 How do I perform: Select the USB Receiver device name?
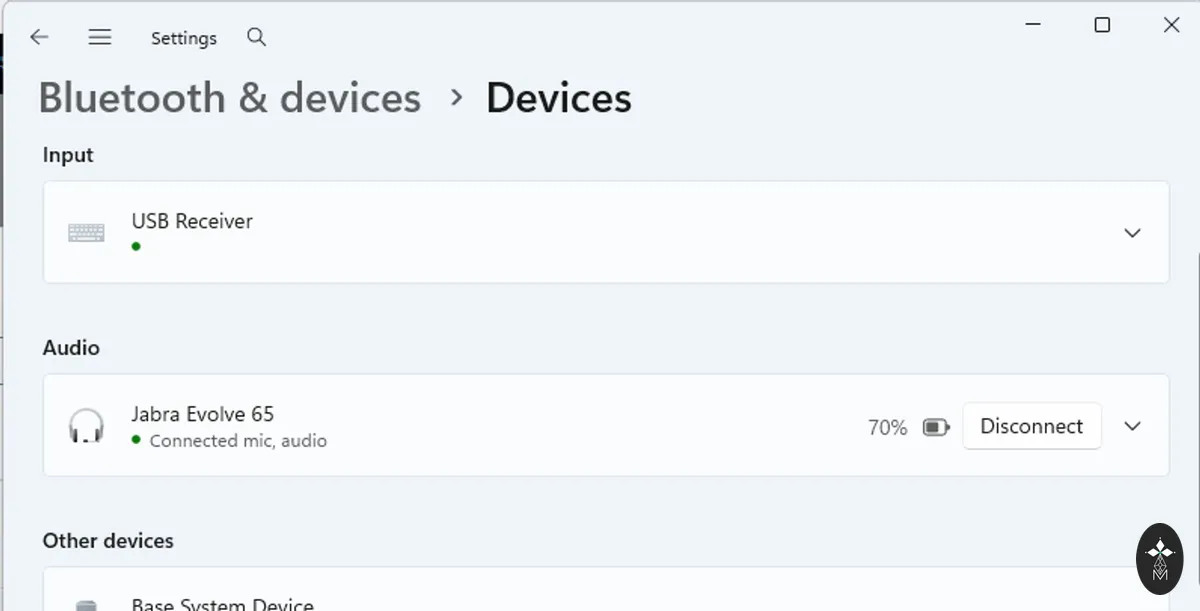tap(192, 221)
